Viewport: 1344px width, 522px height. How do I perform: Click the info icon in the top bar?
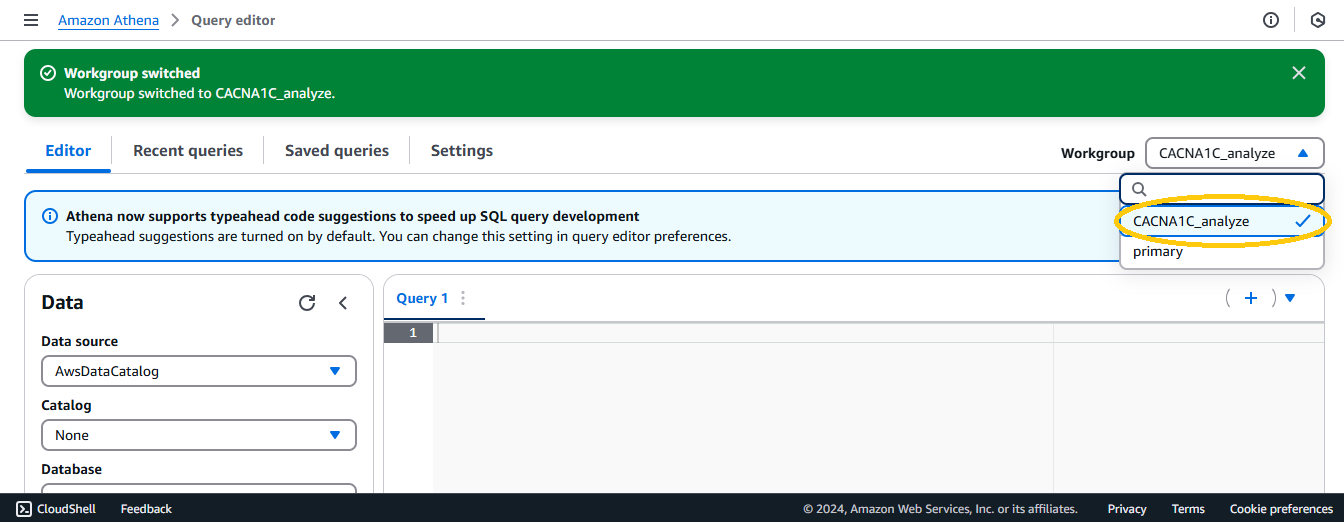coord(1271,20)
